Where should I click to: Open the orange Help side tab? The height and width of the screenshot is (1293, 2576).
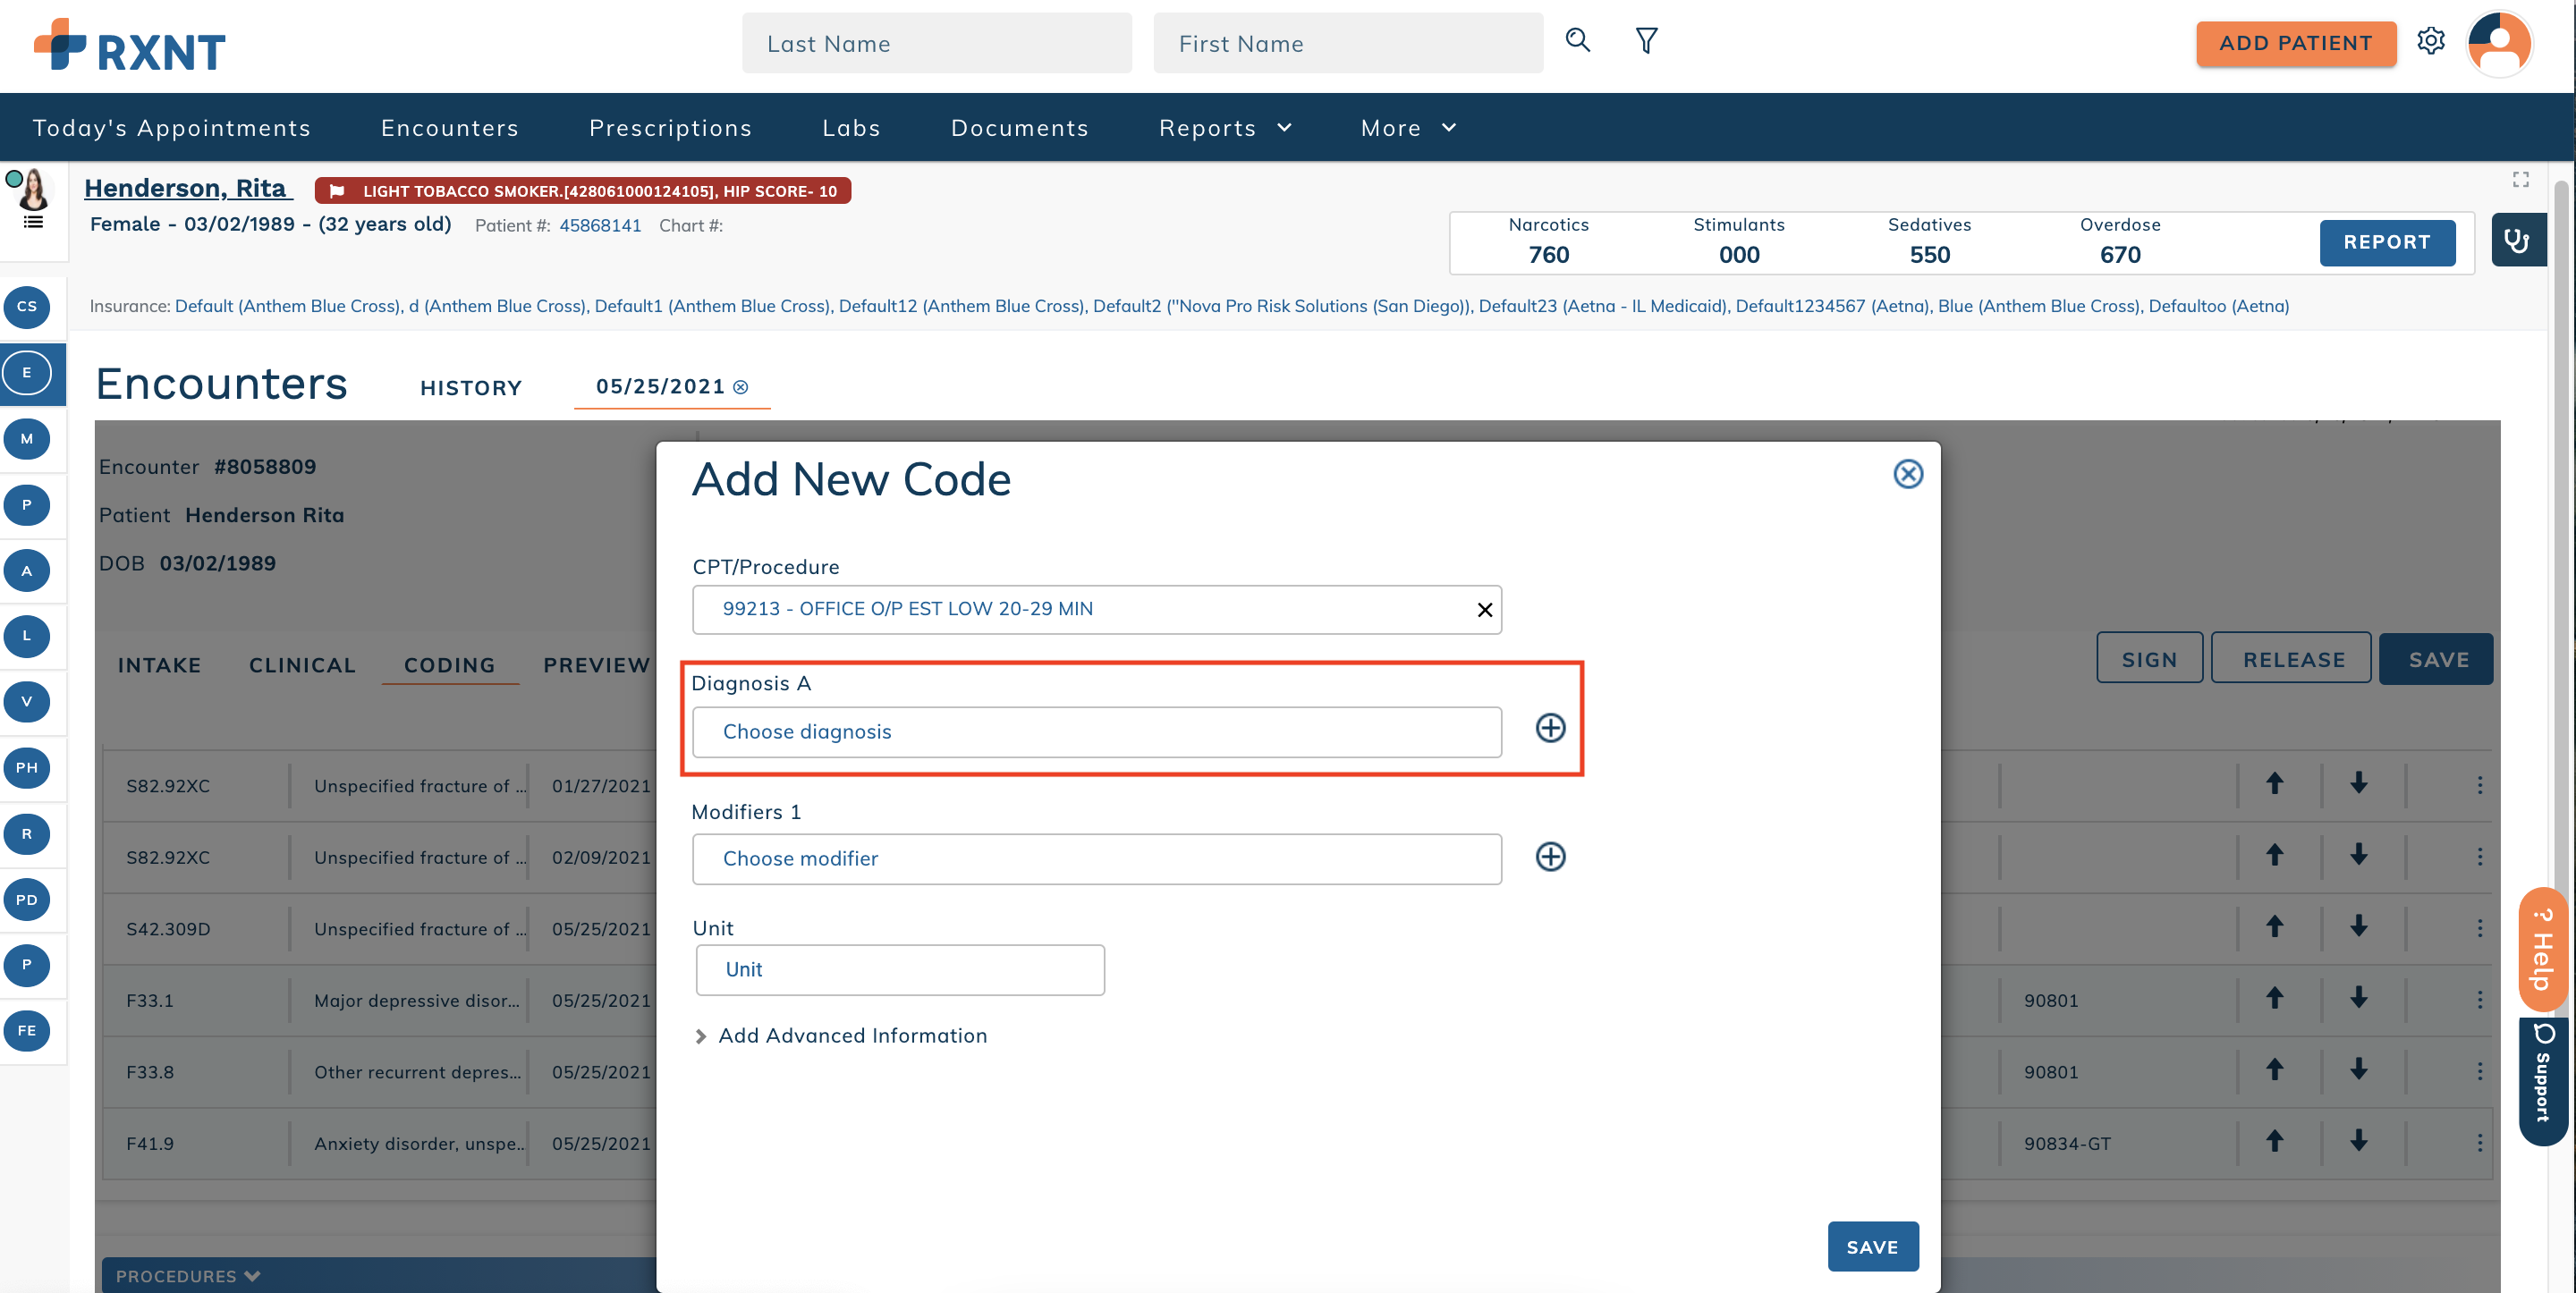tap(2542, 950)
